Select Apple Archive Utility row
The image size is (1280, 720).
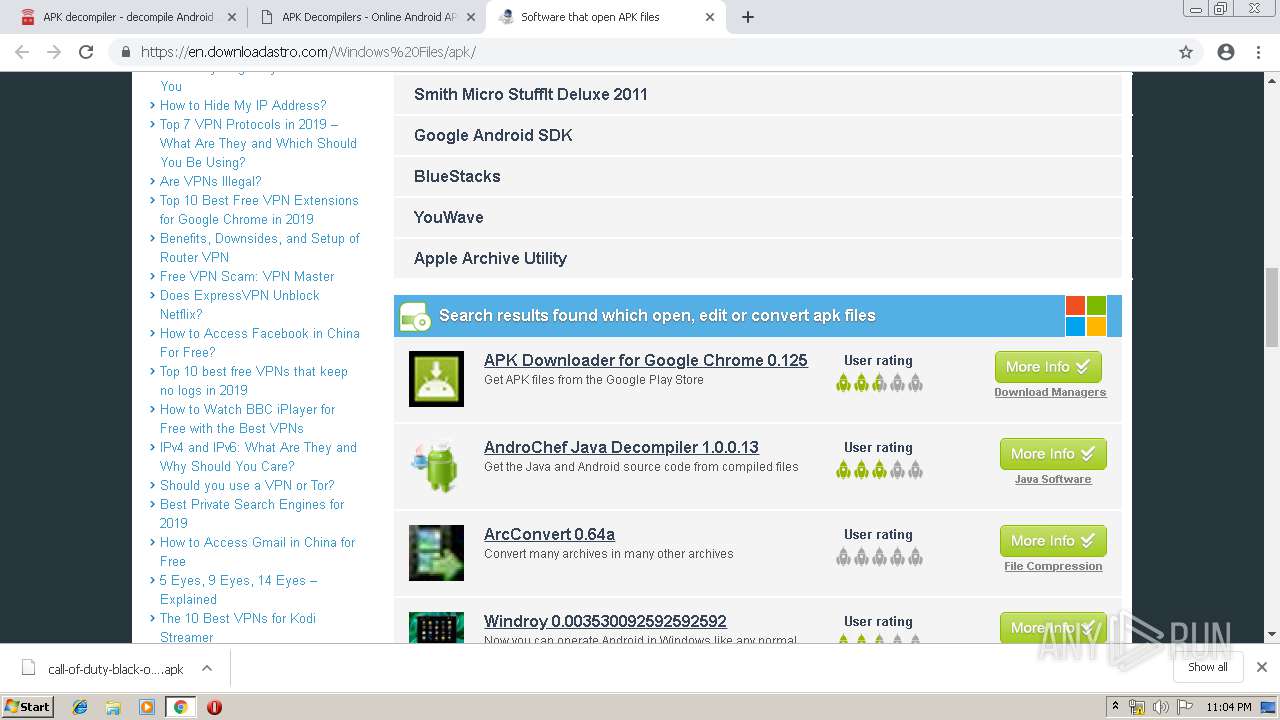click(757, 258)
